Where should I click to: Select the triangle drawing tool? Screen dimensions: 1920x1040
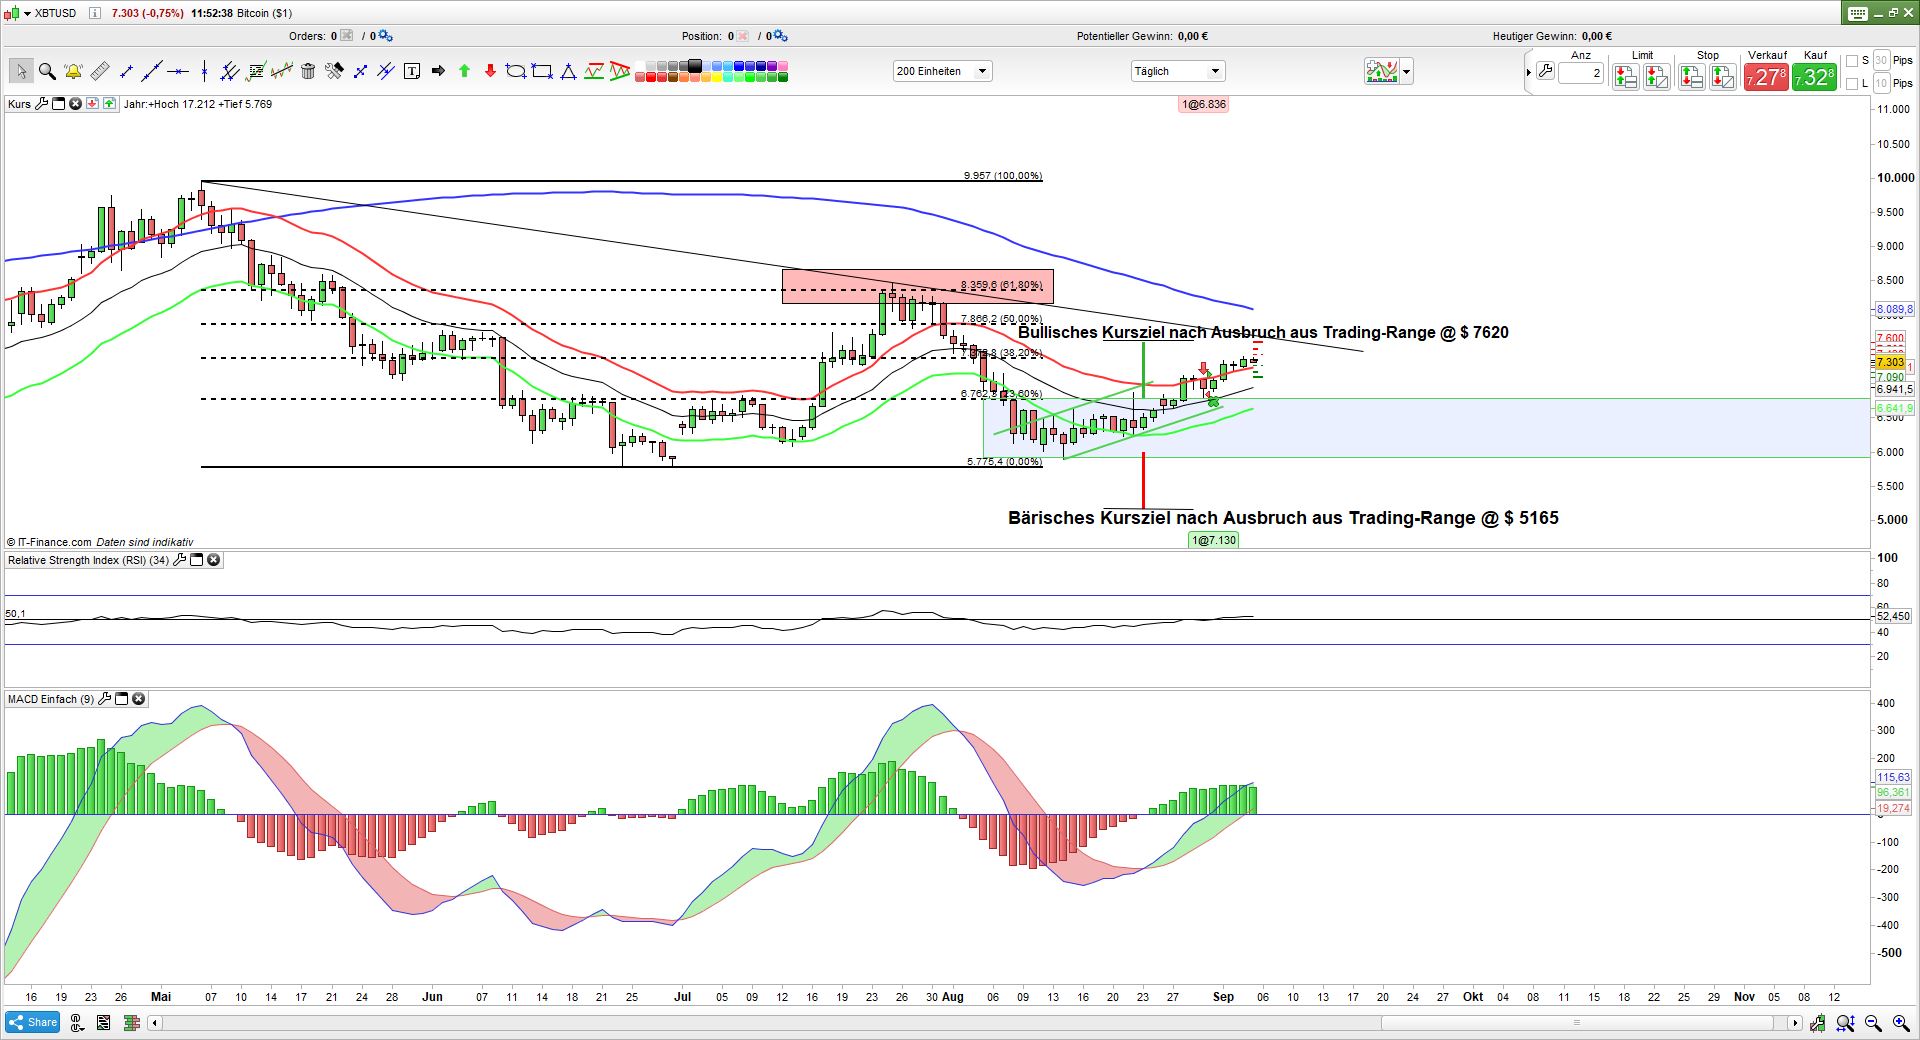click(568, 71)
